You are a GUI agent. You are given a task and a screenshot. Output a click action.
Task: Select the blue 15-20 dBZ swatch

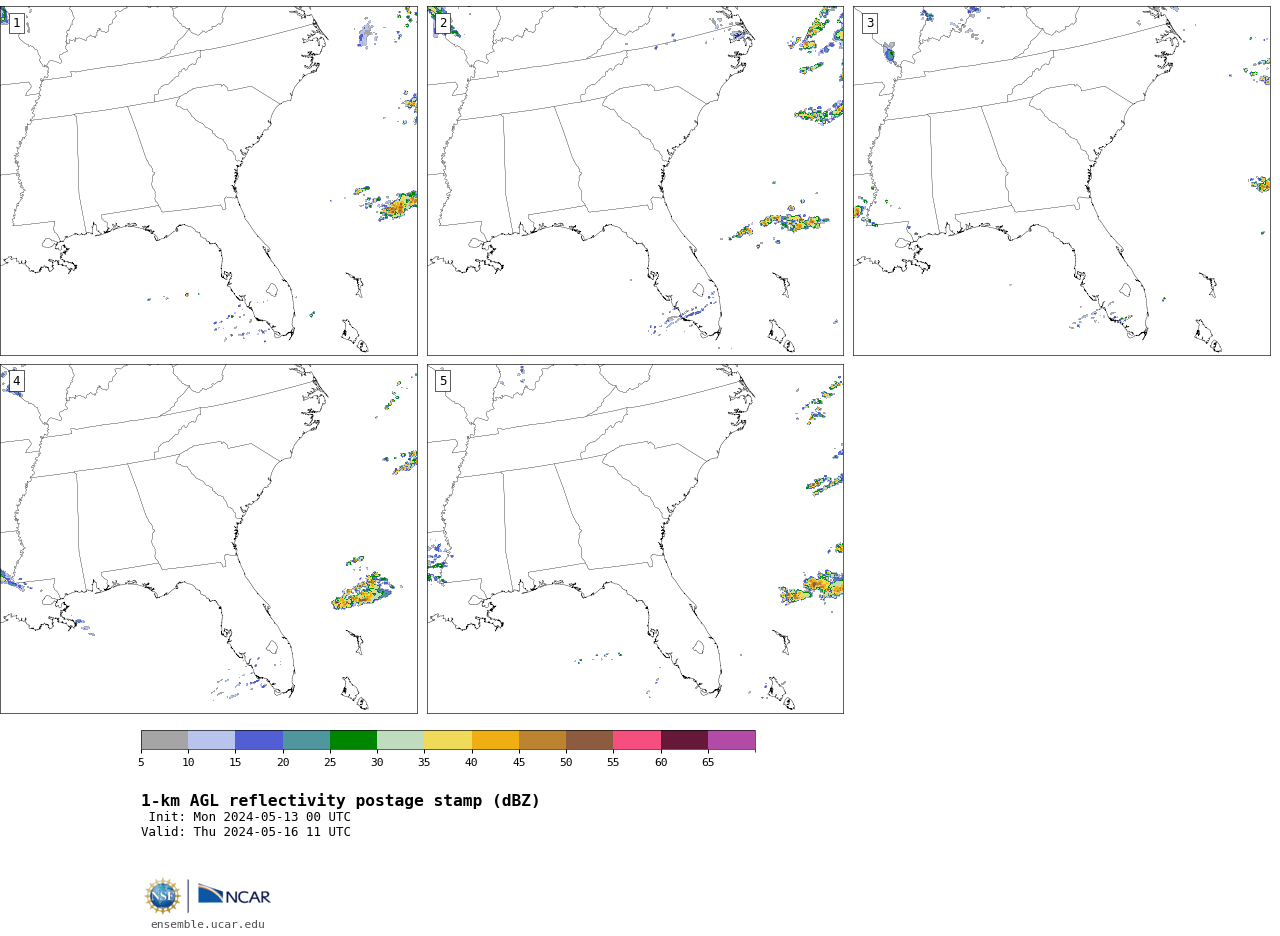pyautogui.click(x=259, y=740)
